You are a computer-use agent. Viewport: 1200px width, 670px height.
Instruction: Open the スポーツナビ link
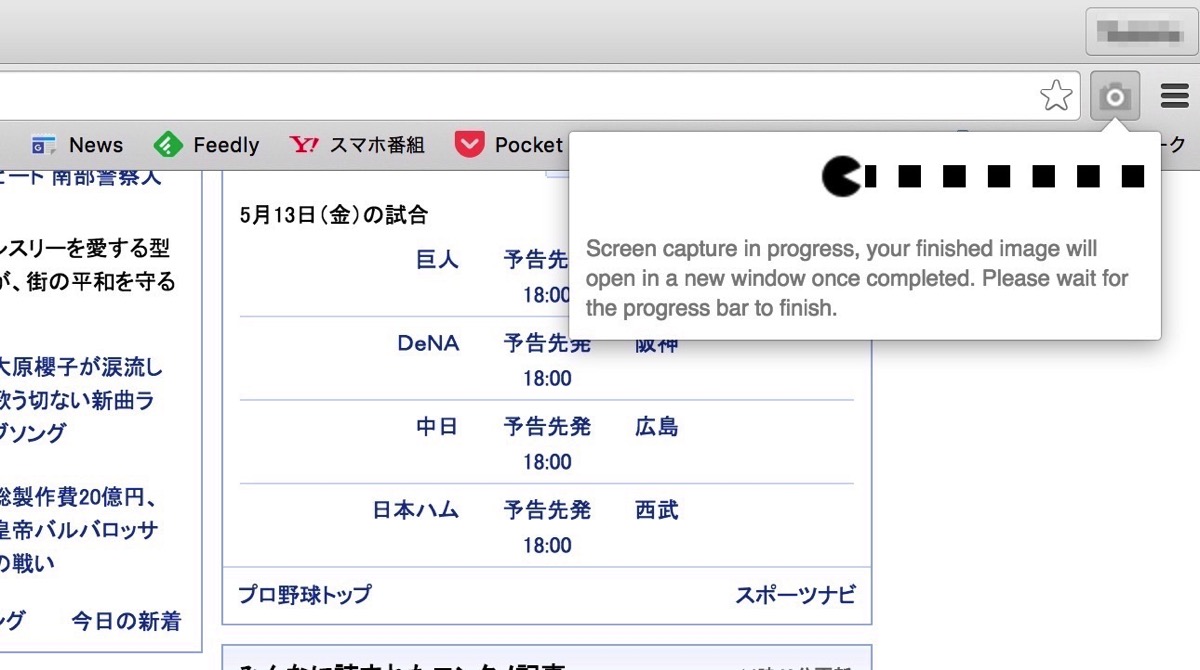[x=795, y=594]
